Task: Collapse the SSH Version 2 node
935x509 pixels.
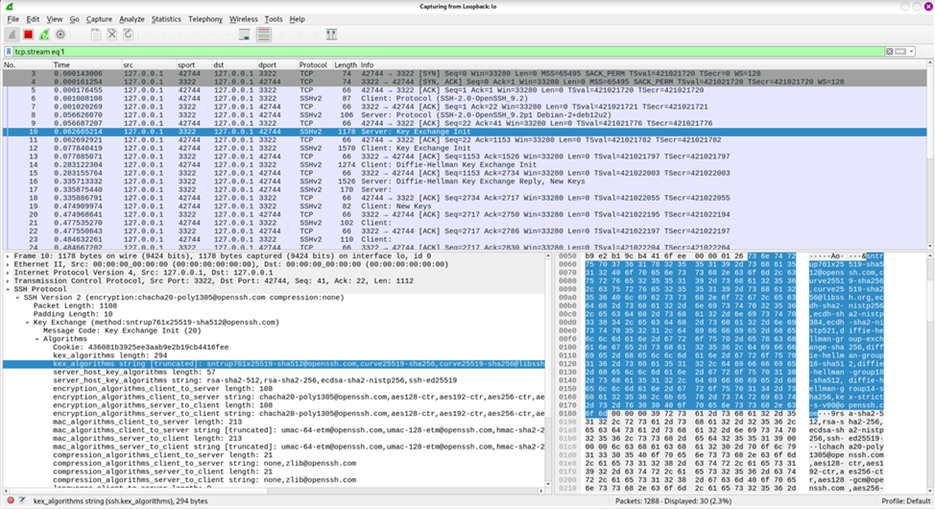Action: pos(17,297)
